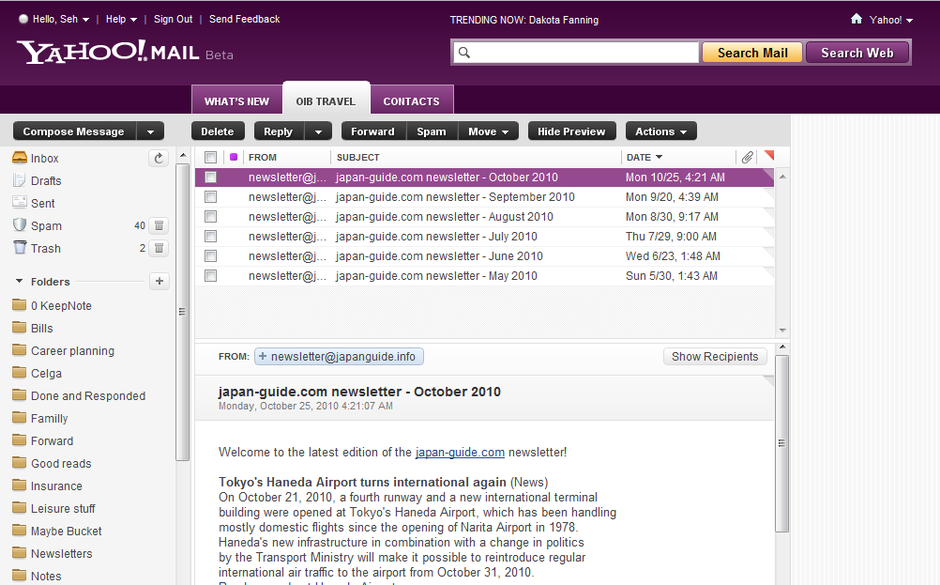Screen dimensions: 940x585
Task: Expand the Help dropdown menu
Action: 121,19
